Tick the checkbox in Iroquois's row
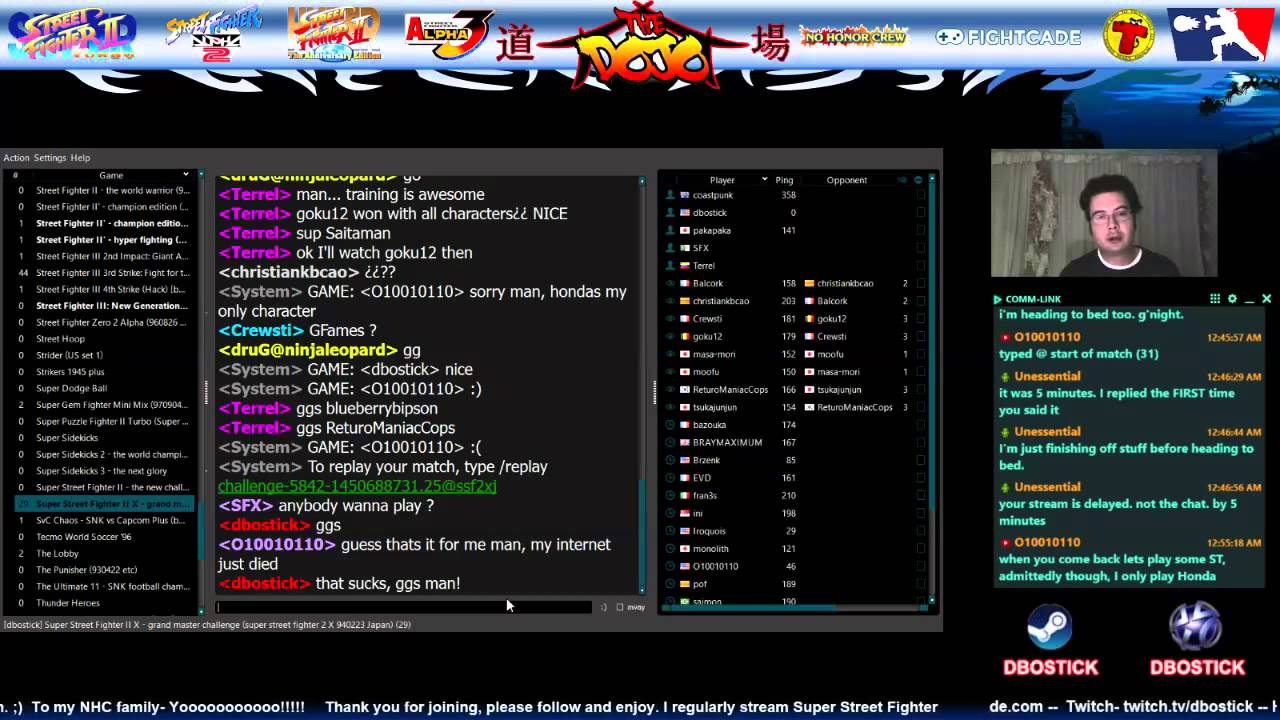This screenshot has height=720, width=1280. (x=921, y=531)
